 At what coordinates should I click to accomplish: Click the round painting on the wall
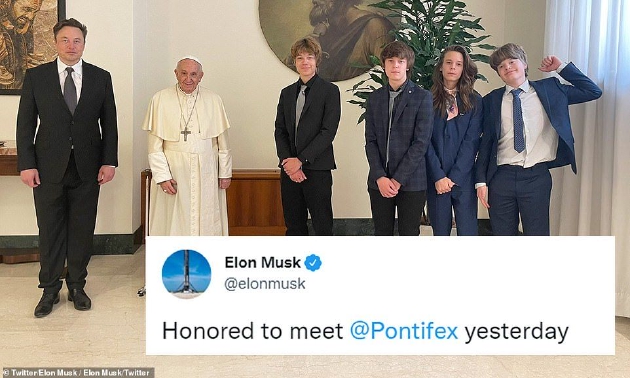tap(327, 36)
